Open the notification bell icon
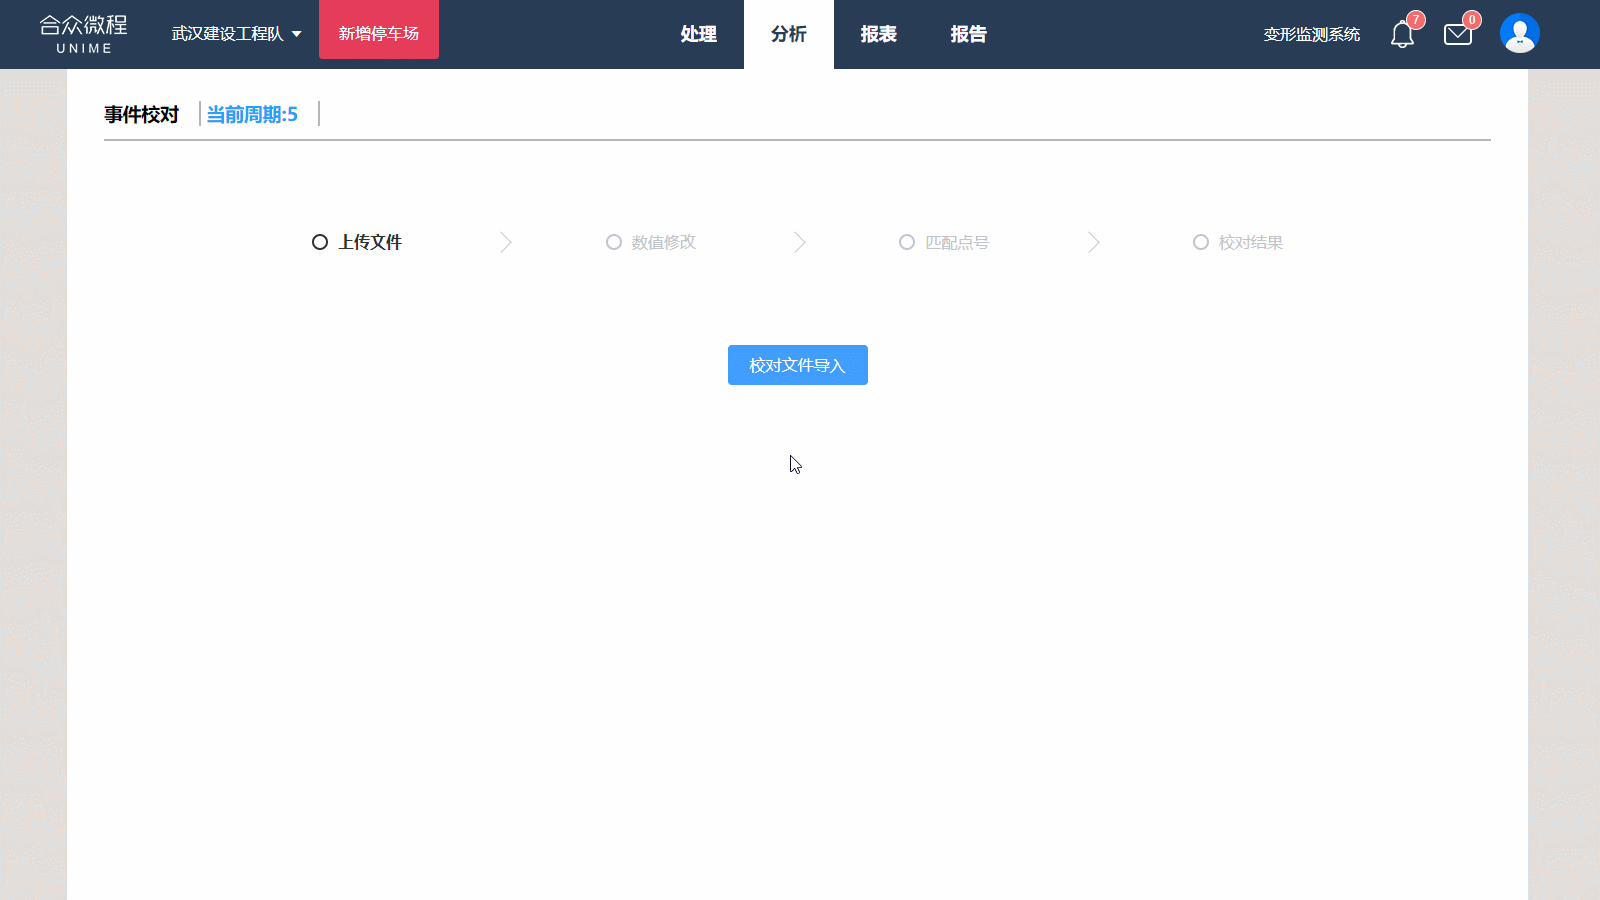This screenshot has height=900, width=1600. [x=1401, y=36]
